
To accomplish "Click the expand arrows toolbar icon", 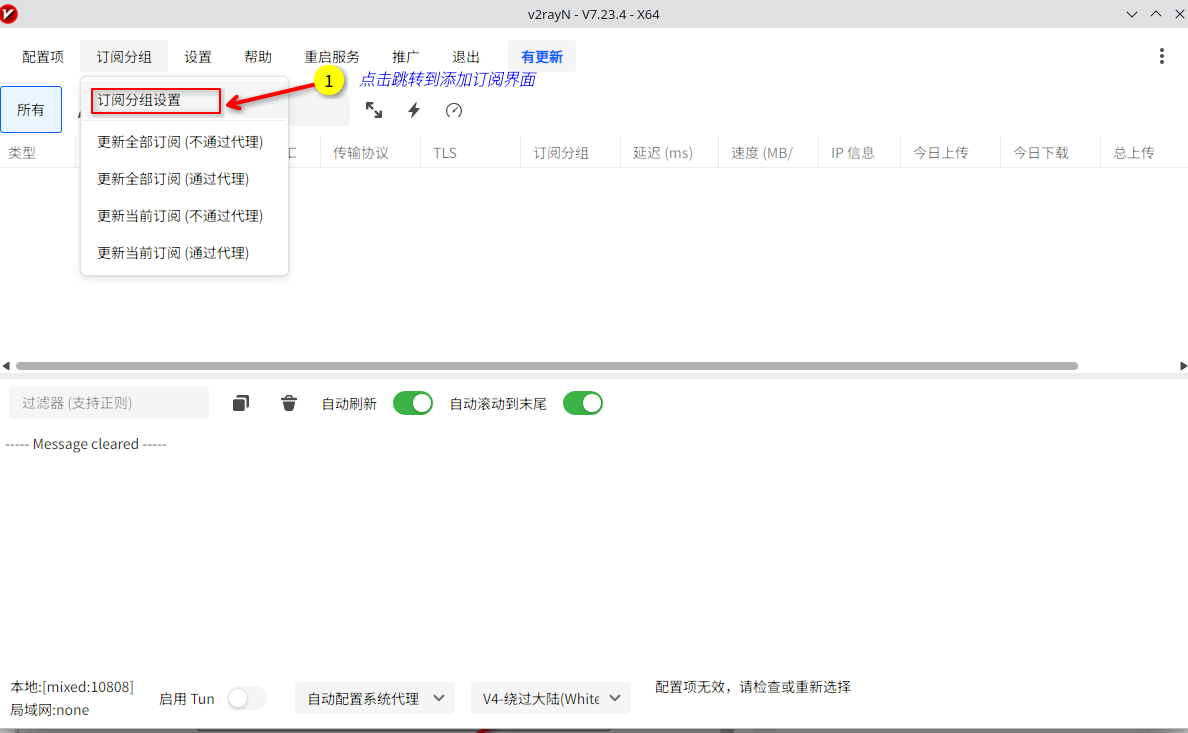I will click(x=374, y=111).
